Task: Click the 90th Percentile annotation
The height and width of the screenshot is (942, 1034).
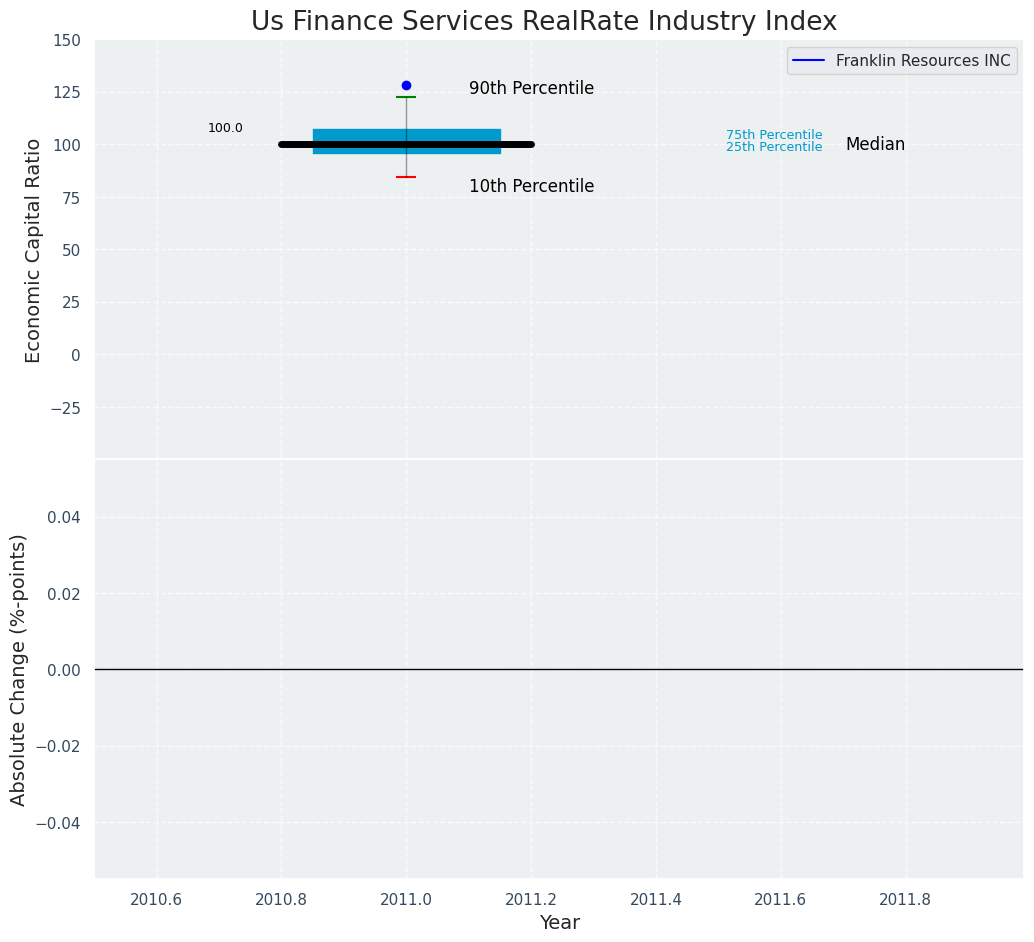Action: (531, 89)
